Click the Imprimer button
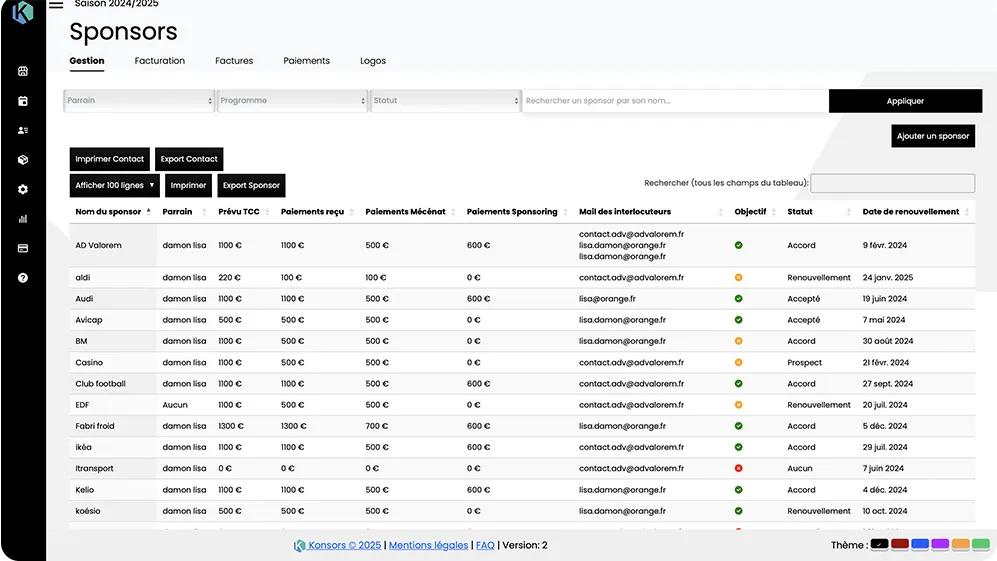 click(x=188, y=185)
